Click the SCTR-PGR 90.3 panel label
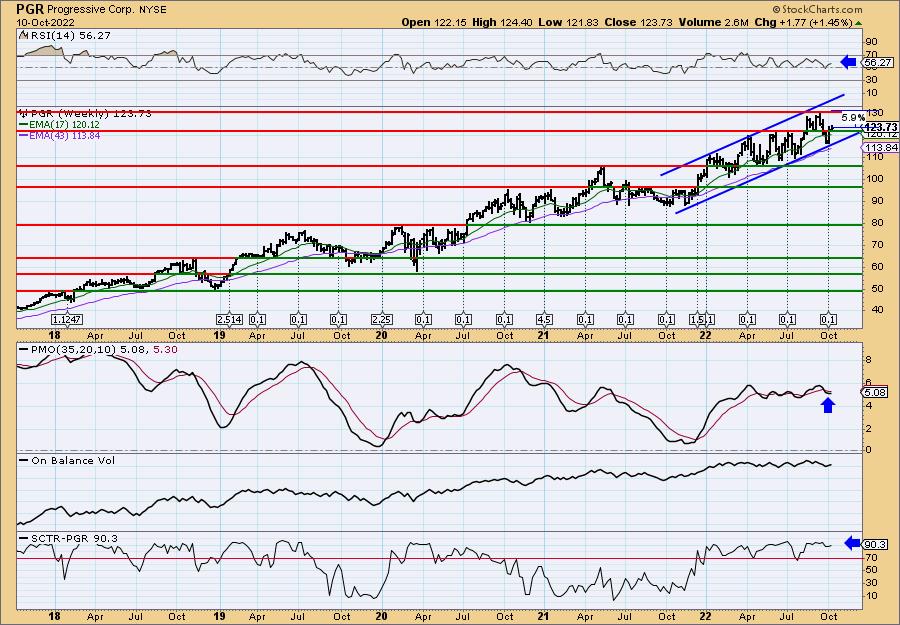Screen dimensions: 900x625 click(73, 538)
